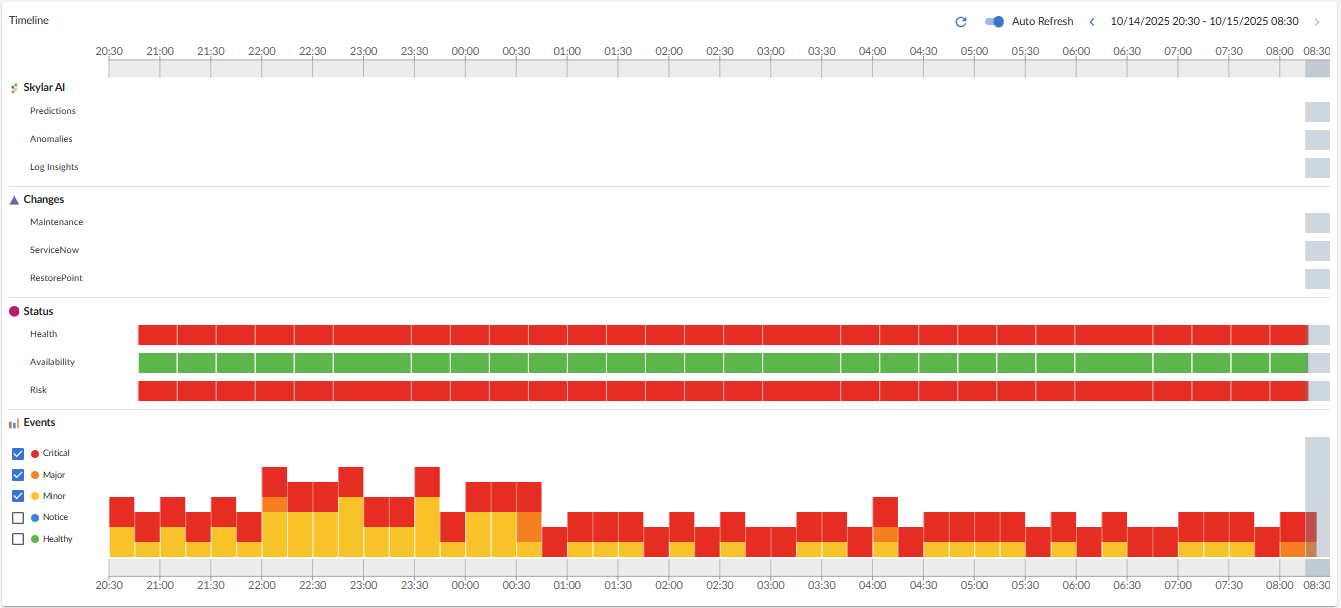Go to previous time range with left chevron
The width and height of the screenshot is (1341, 608).
tap(1092, 22)
